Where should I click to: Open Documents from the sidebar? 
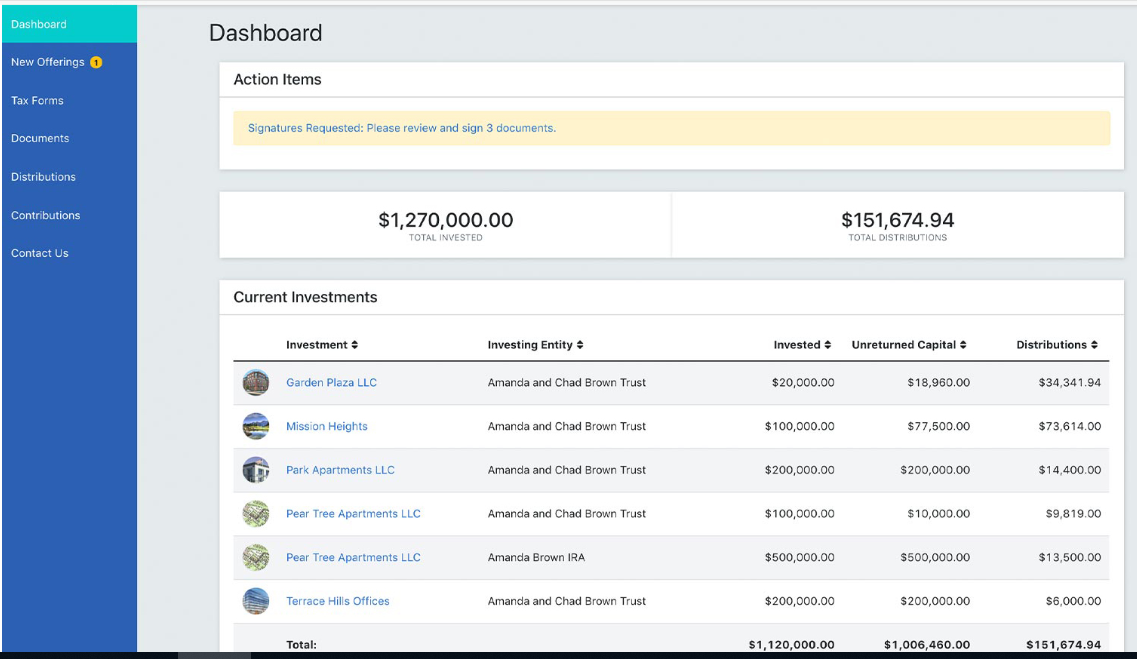click(40, 139)
